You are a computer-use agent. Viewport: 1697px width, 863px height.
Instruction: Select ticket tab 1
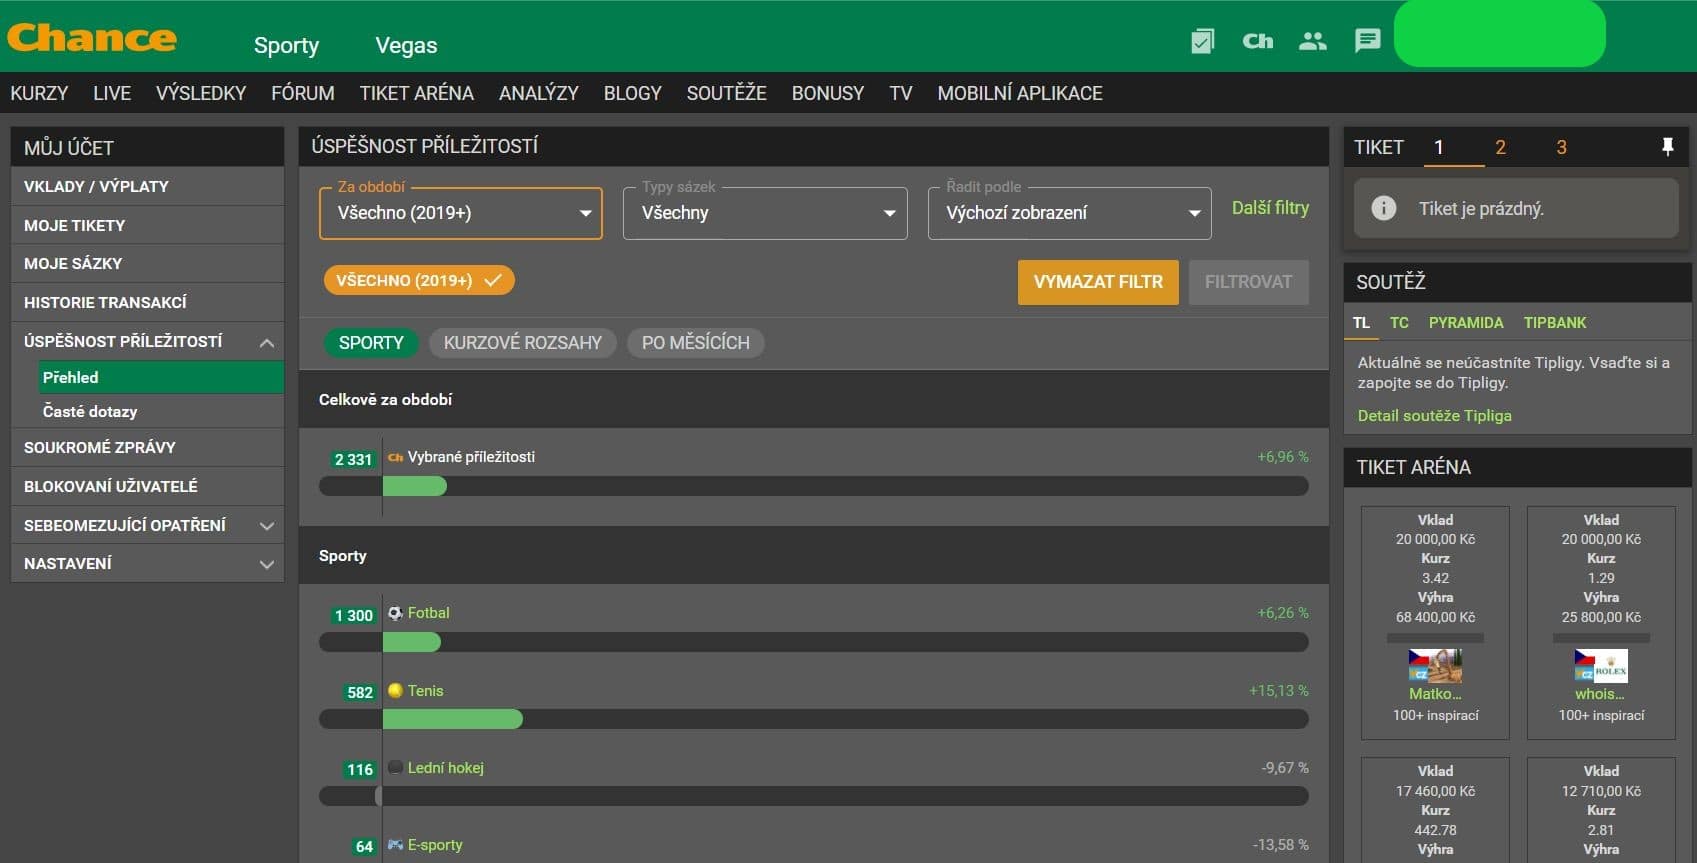click(x=1439, y=147)
